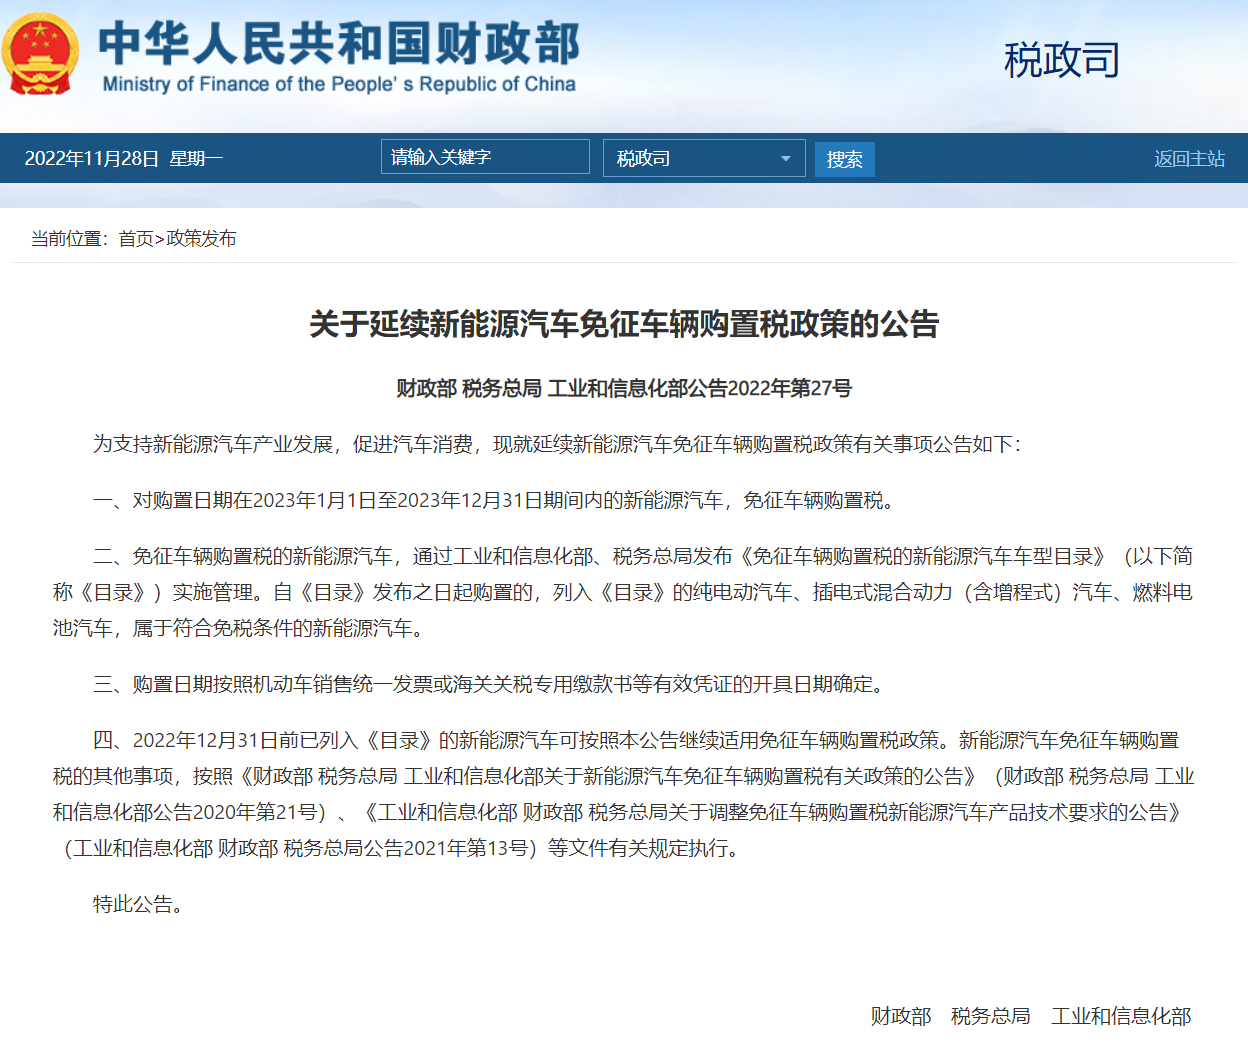Open 政策发布 in the breadcrumb
Image resolution: width=1248 pixels, height=1048 pixels.
point(202,239)
